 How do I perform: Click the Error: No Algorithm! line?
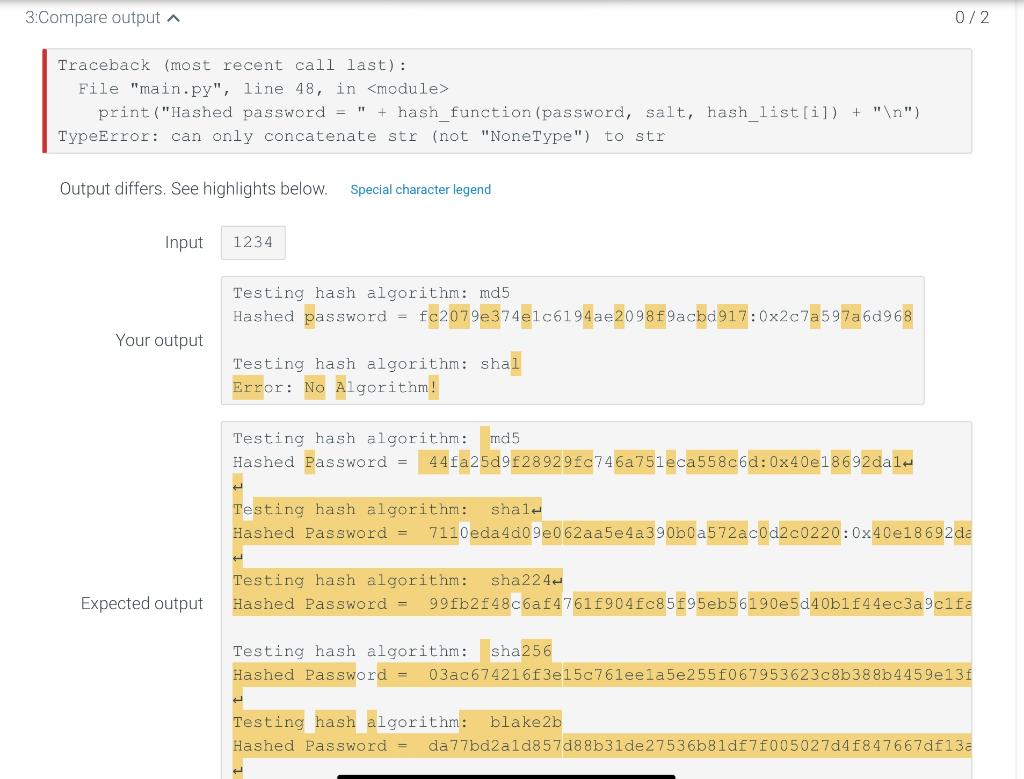(x=335, y=387)
